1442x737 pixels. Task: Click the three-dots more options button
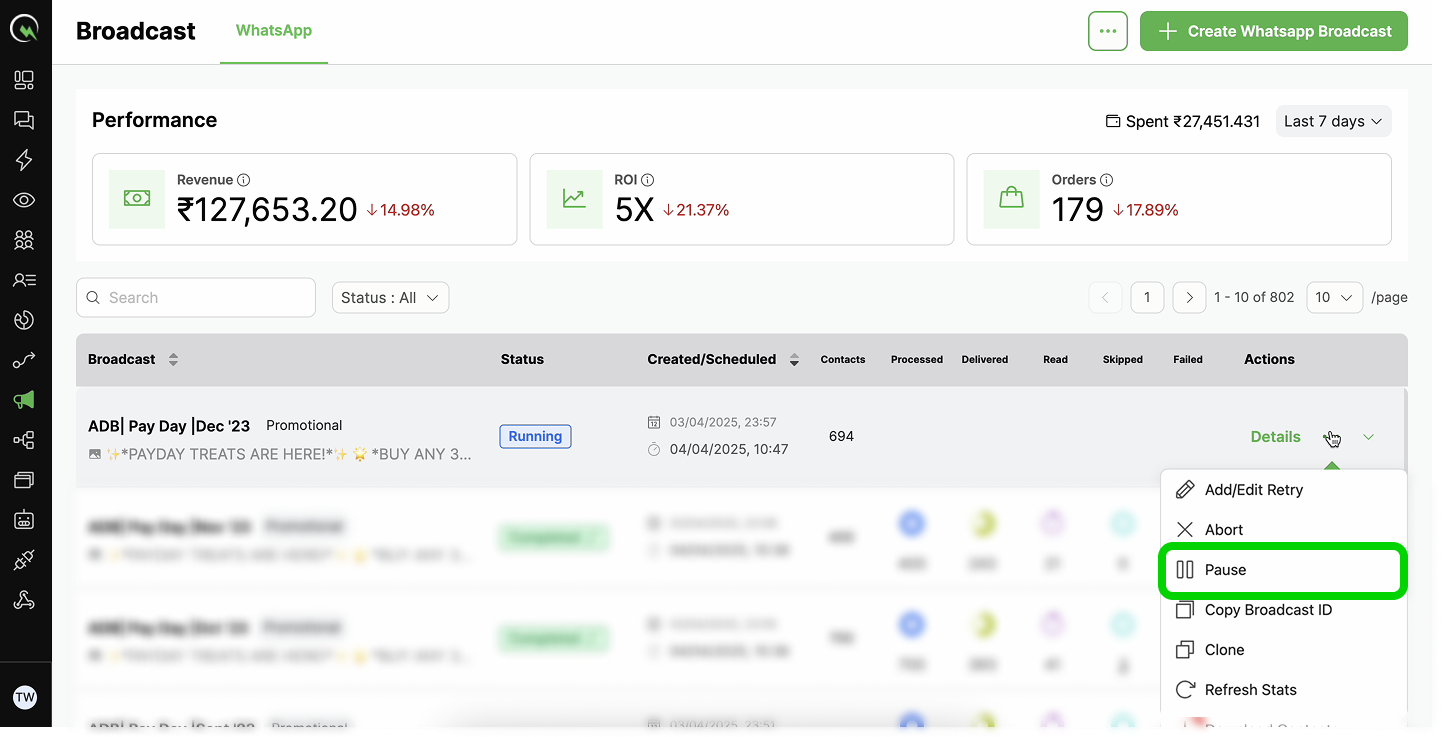[1107, 31]
